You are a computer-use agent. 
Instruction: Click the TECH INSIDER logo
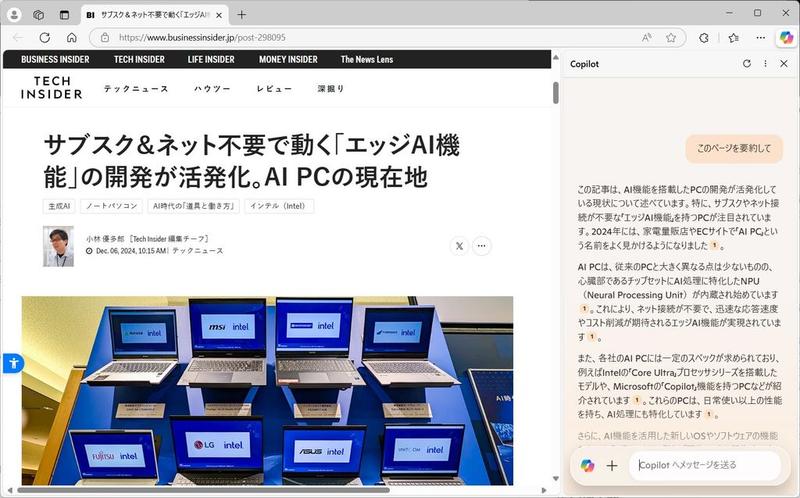52,88
